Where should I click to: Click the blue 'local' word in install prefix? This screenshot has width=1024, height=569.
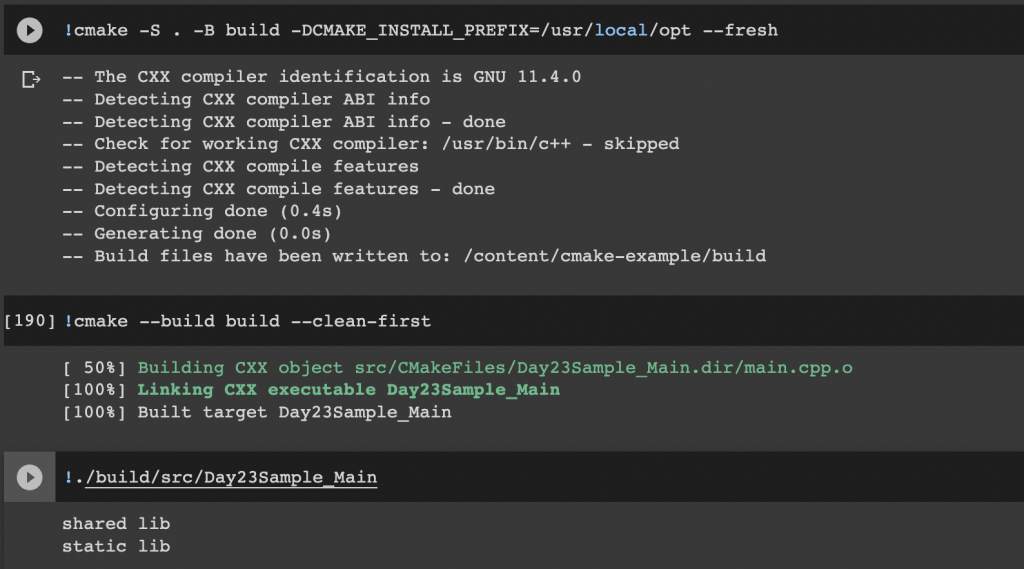click(x=620, y=30)
